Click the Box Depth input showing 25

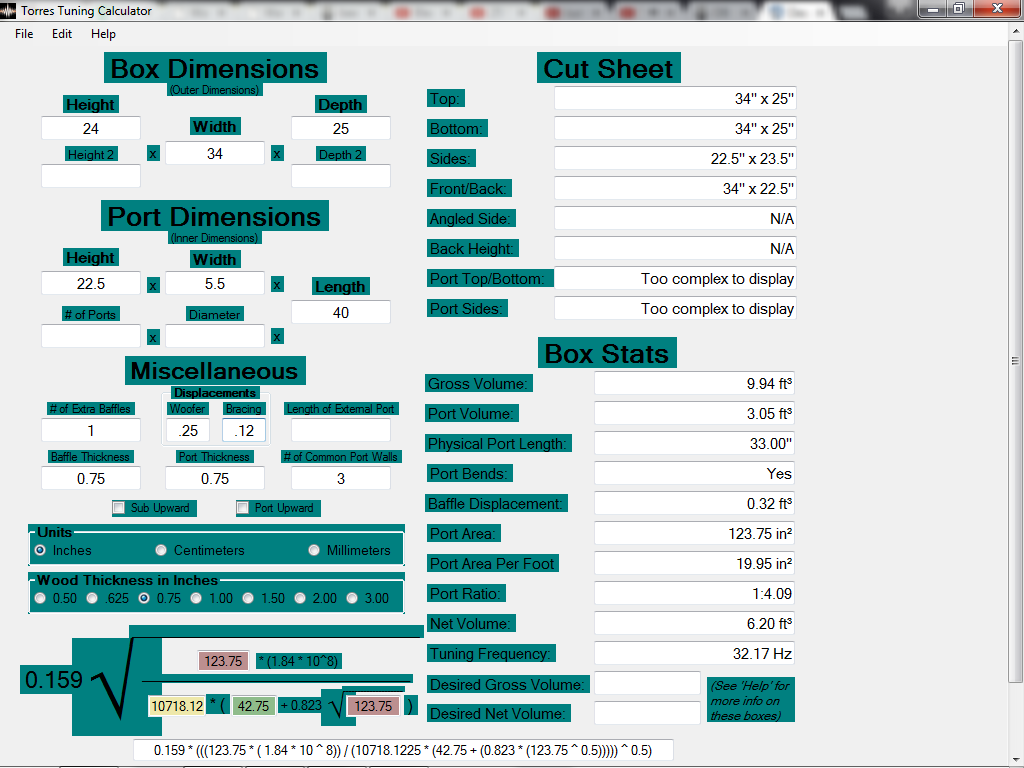(341, 128)
